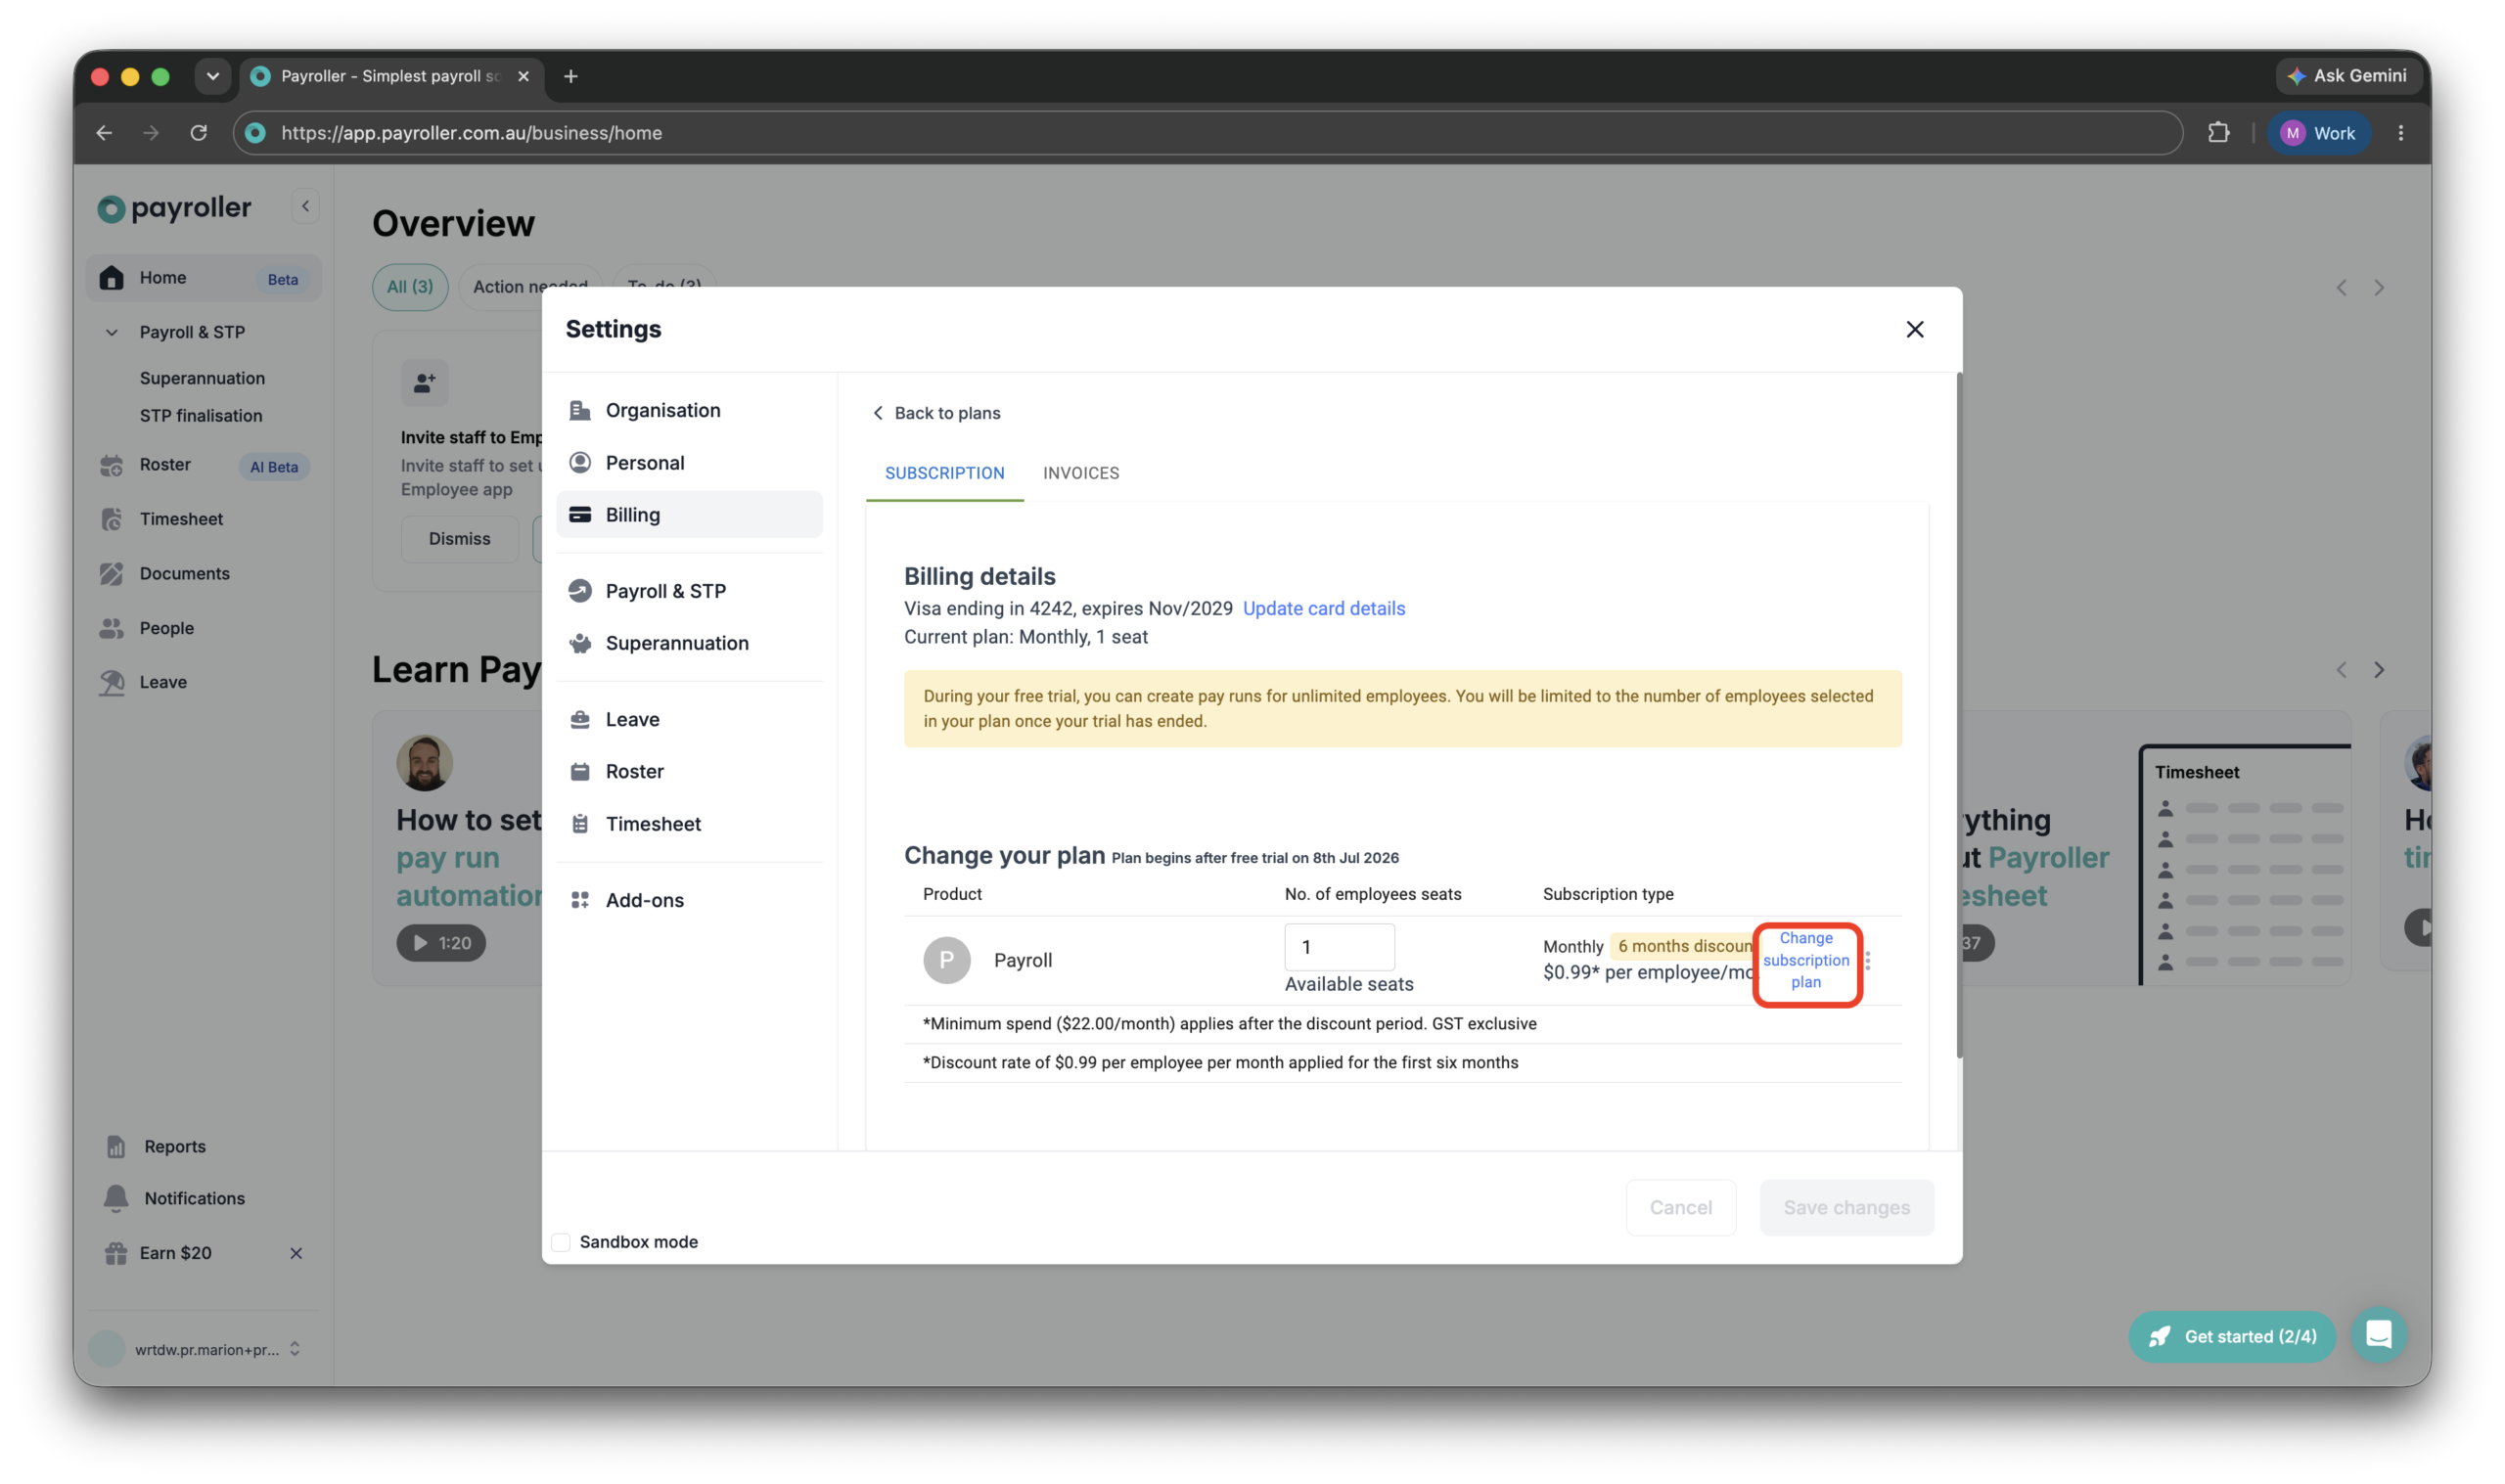Select the All (3) filter chip
The width and height of the screenshot is (2505, 1484).
[x=410, y=287]
